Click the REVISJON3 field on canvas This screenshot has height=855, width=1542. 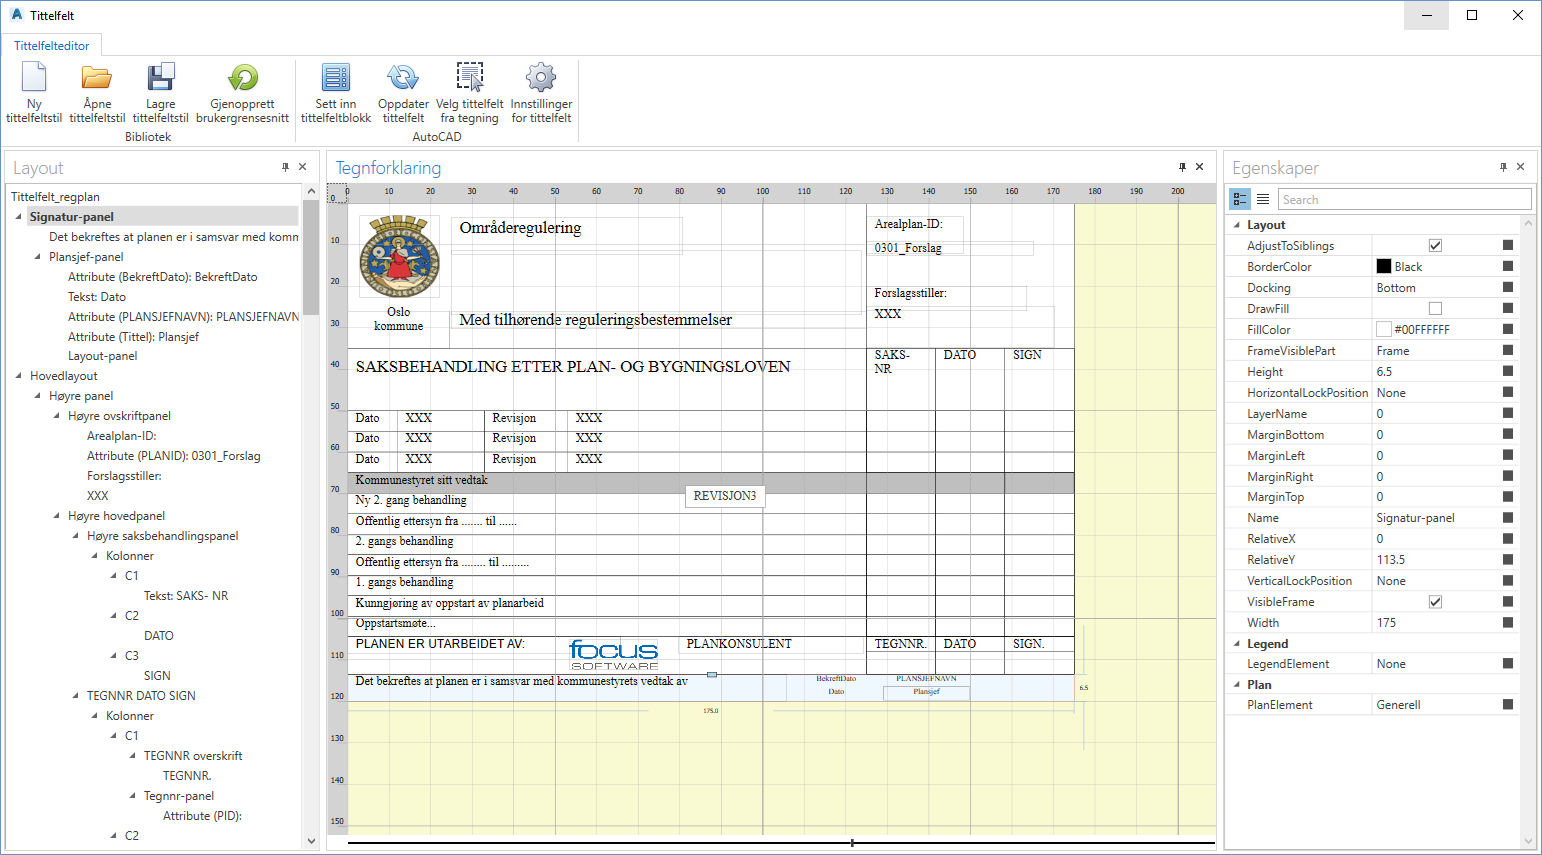click(x=725, y=496)
